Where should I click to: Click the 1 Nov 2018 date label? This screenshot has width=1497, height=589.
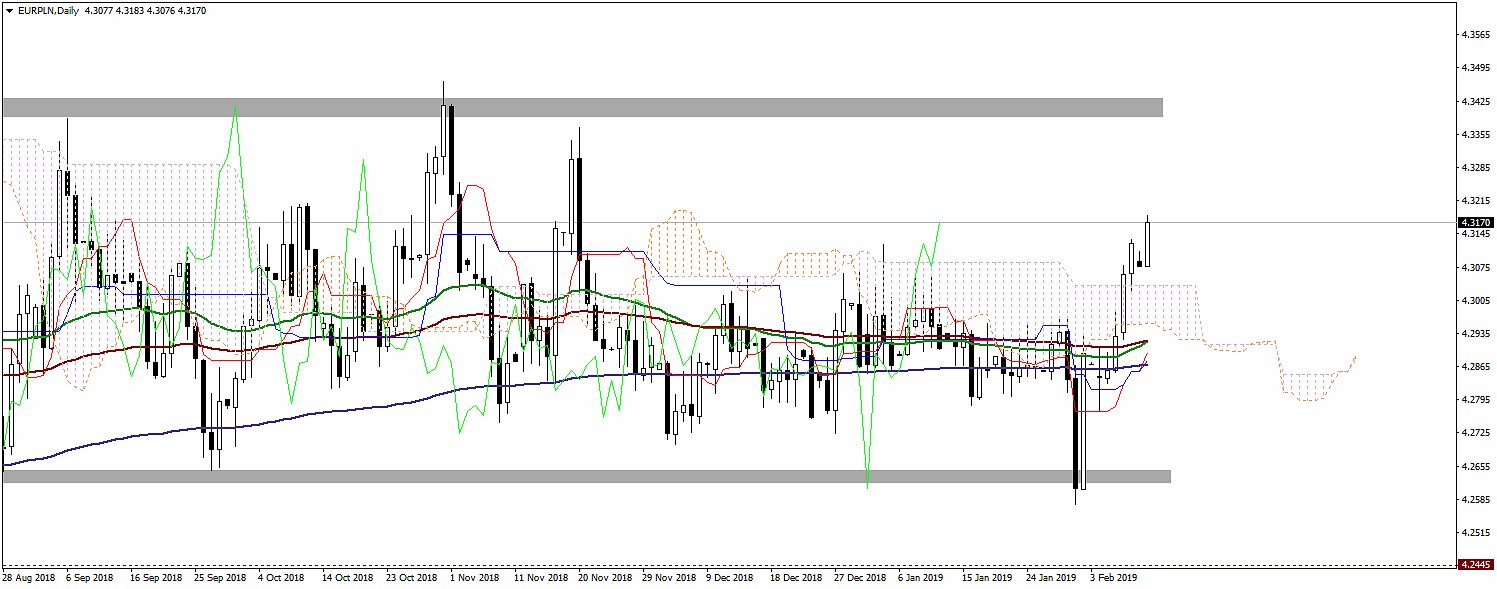point(474,578)
